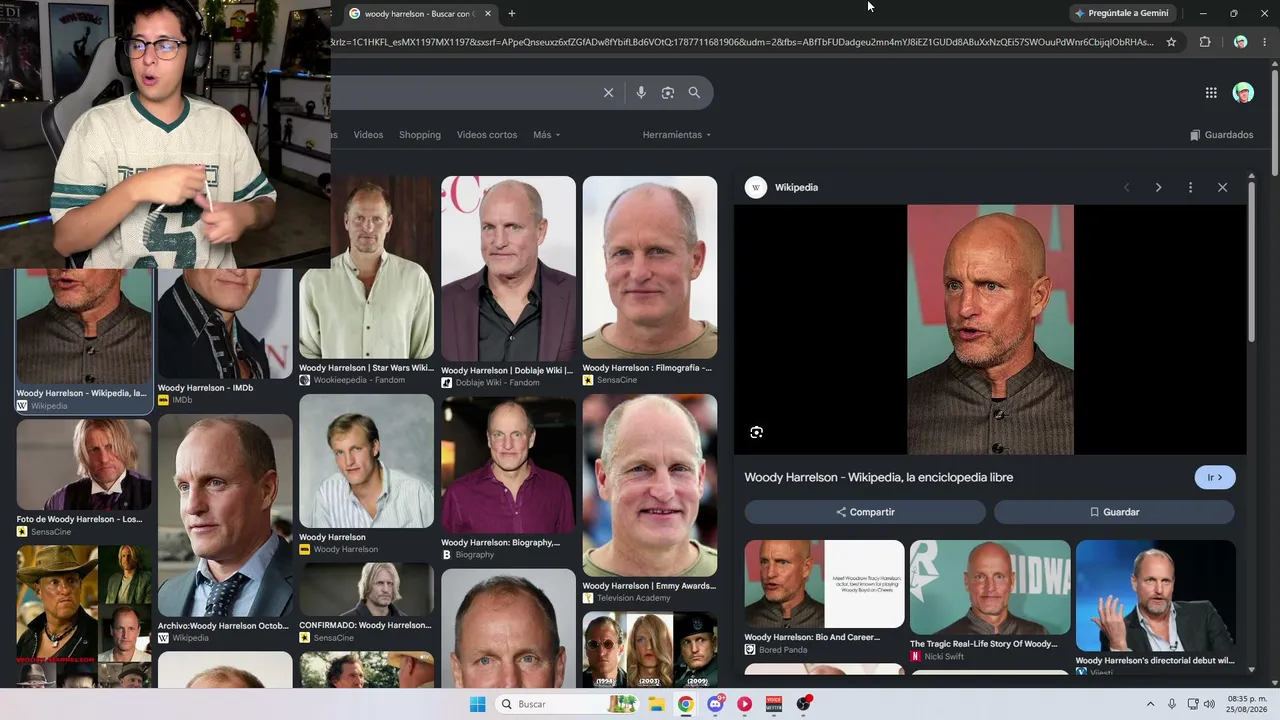Open the clock and date flyout

point(1247,704)
